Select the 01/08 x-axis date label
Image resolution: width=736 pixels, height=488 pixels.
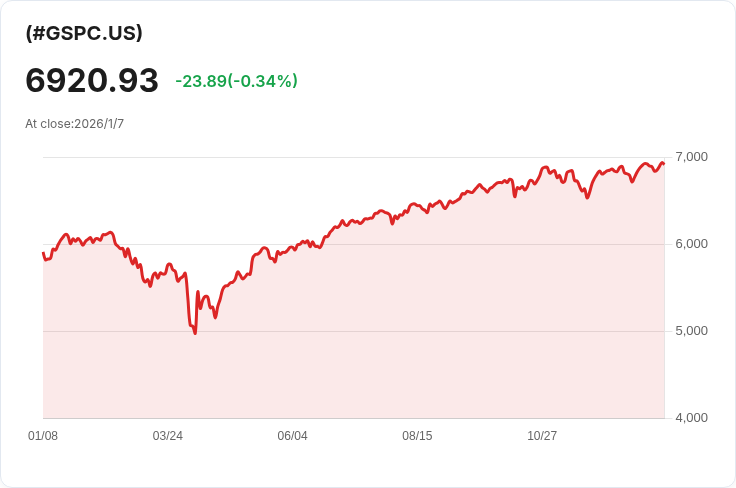(x=43, y=435)
